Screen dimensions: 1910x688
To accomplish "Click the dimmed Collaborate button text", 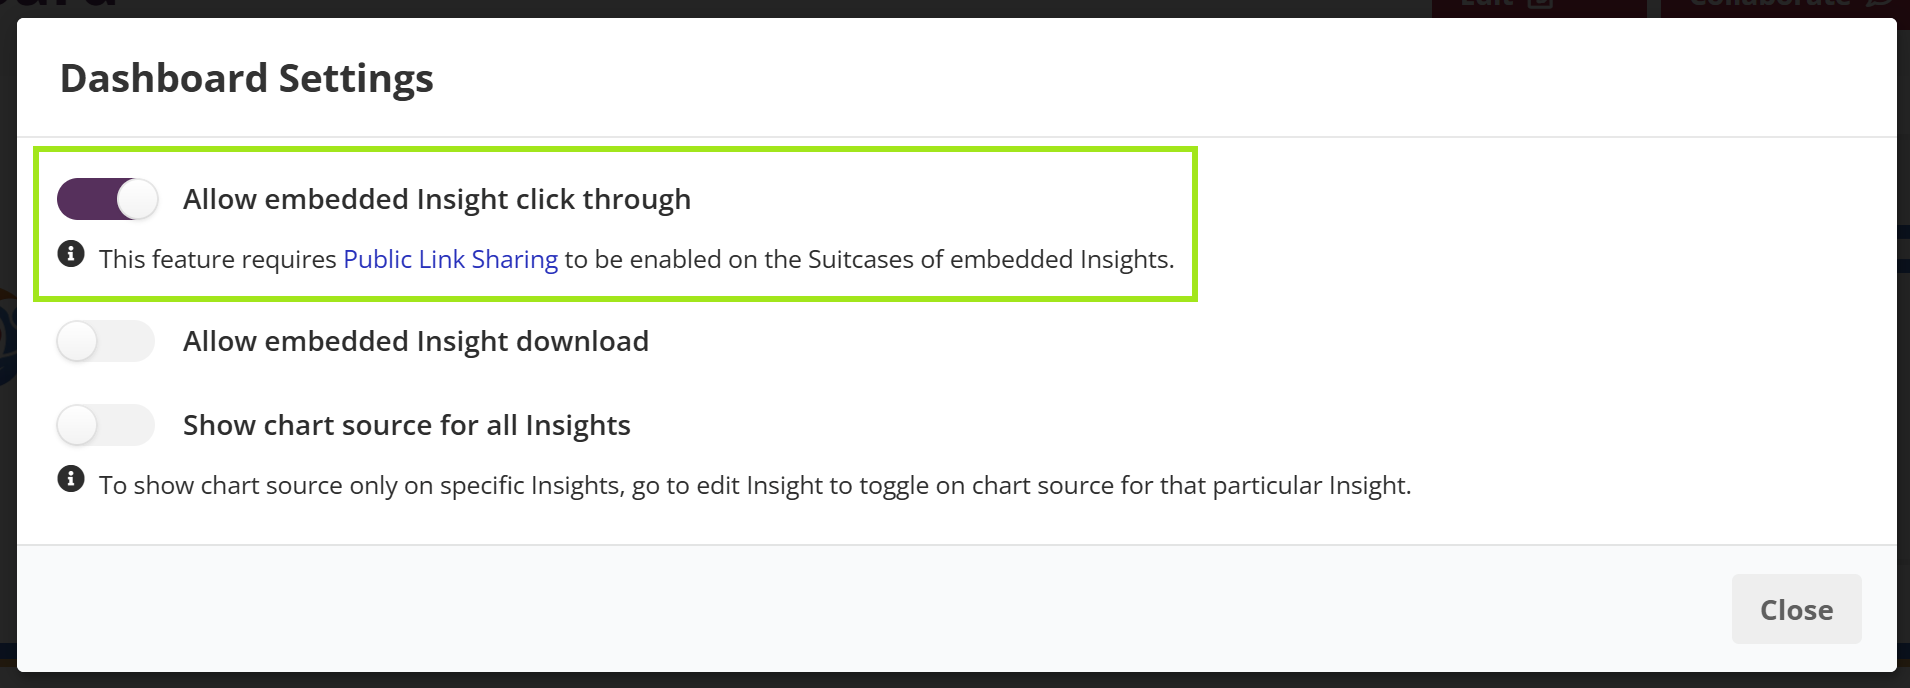I will pyautogui.click(x=1770, y=4).
